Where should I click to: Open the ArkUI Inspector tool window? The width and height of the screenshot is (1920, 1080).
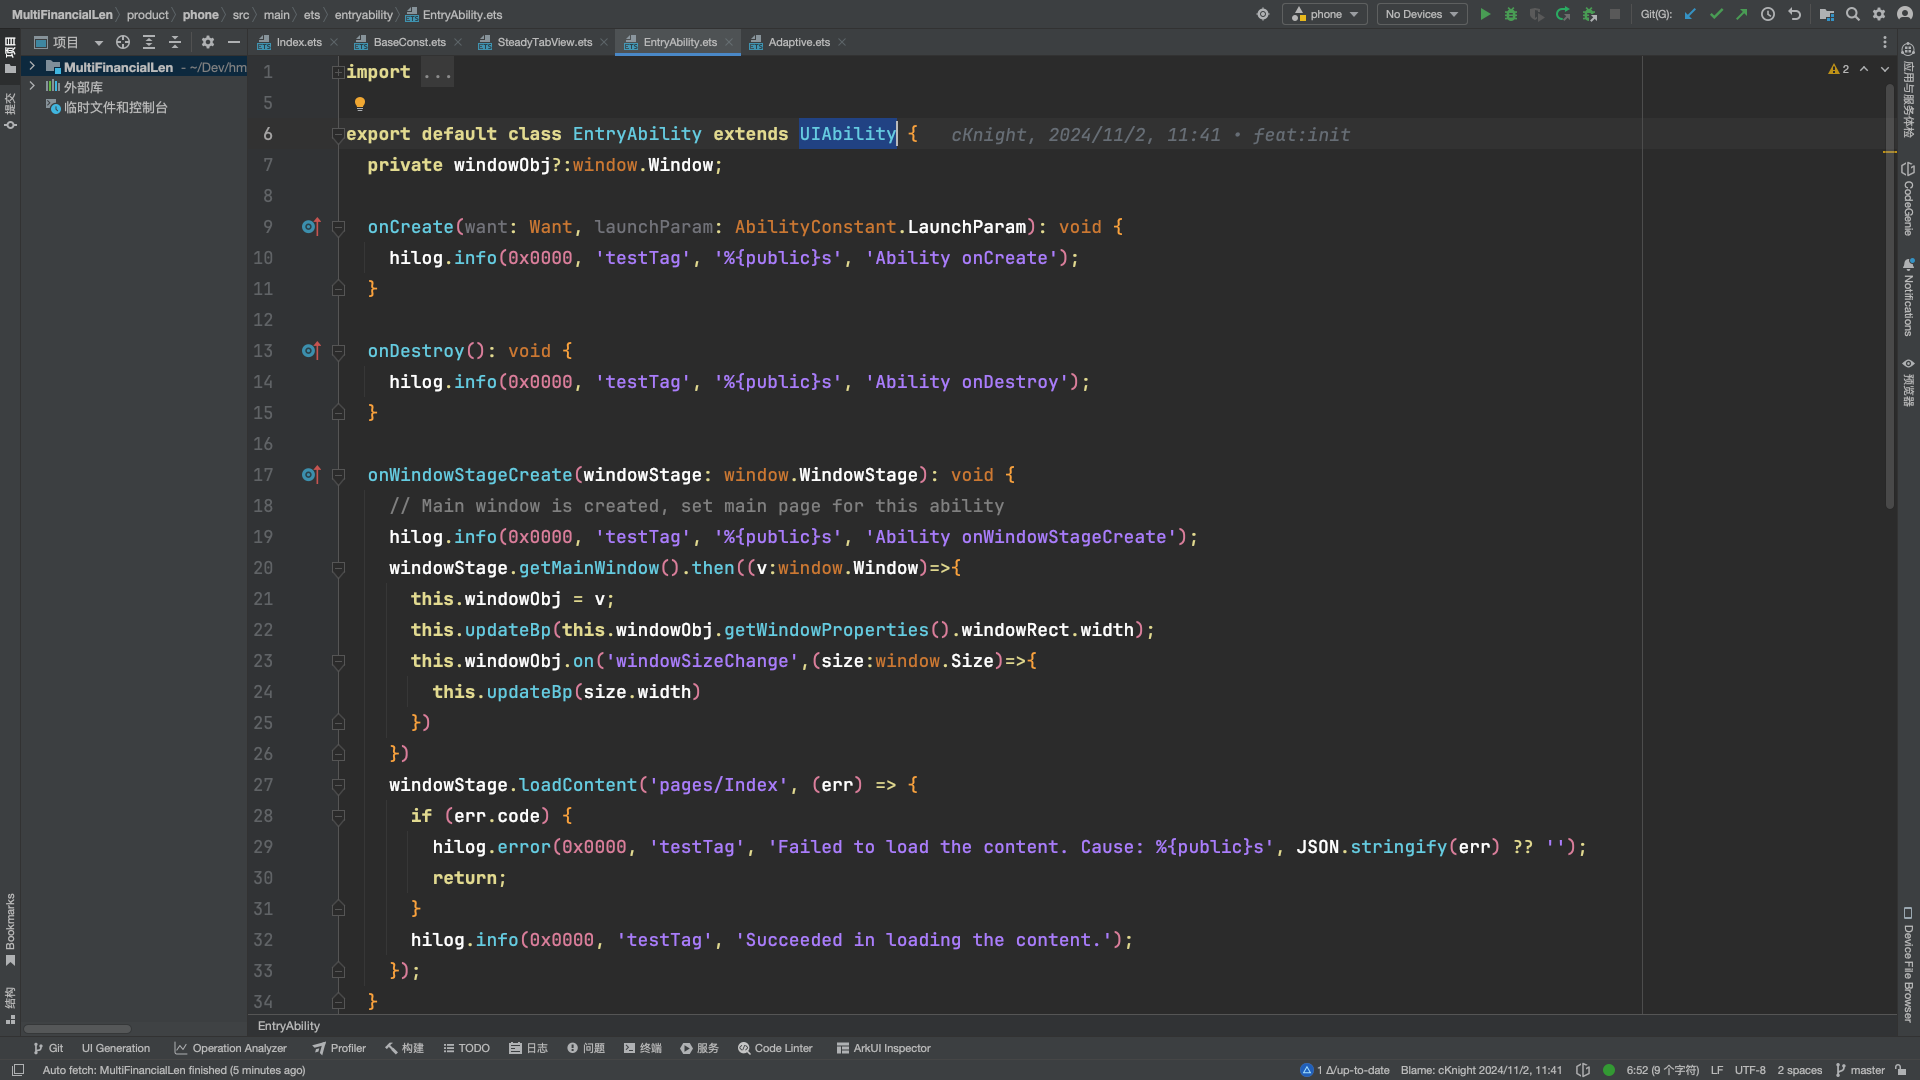(883, 1048)
